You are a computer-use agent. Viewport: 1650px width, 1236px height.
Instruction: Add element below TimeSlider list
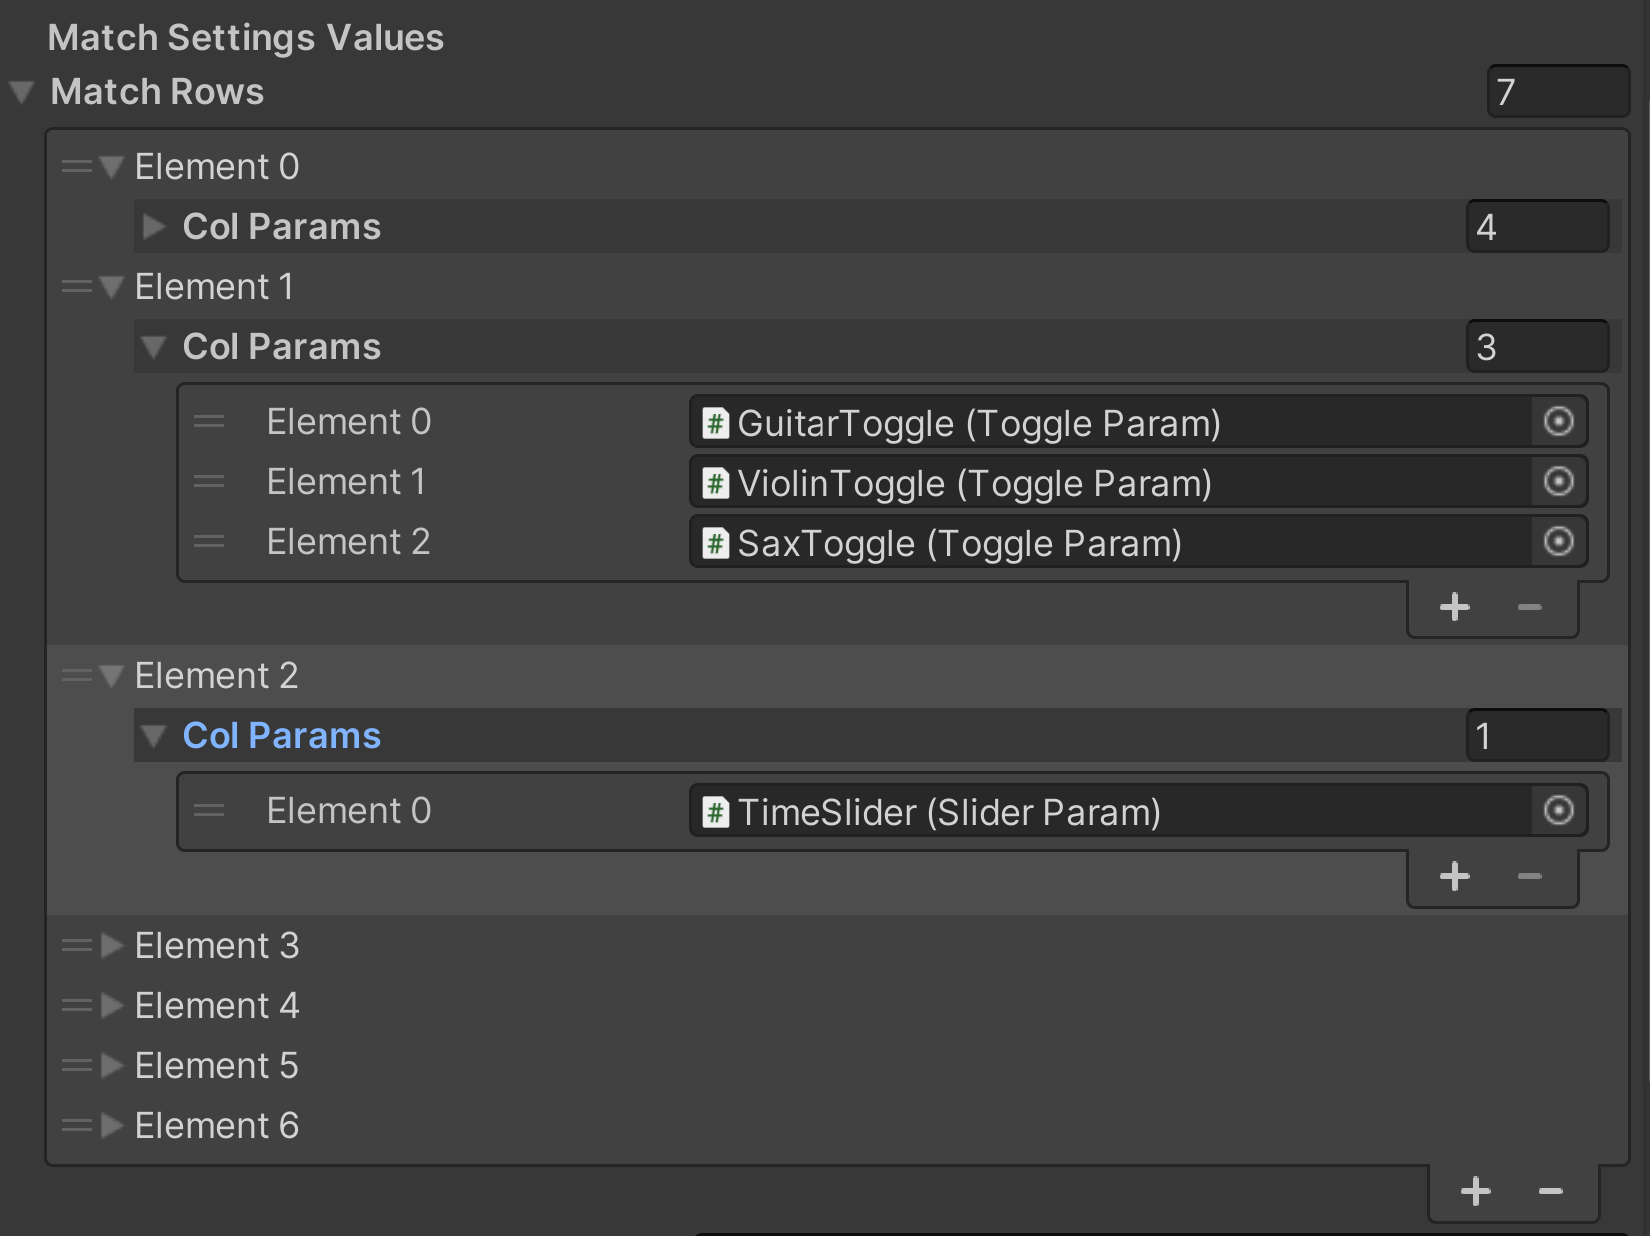[1454, 877]
